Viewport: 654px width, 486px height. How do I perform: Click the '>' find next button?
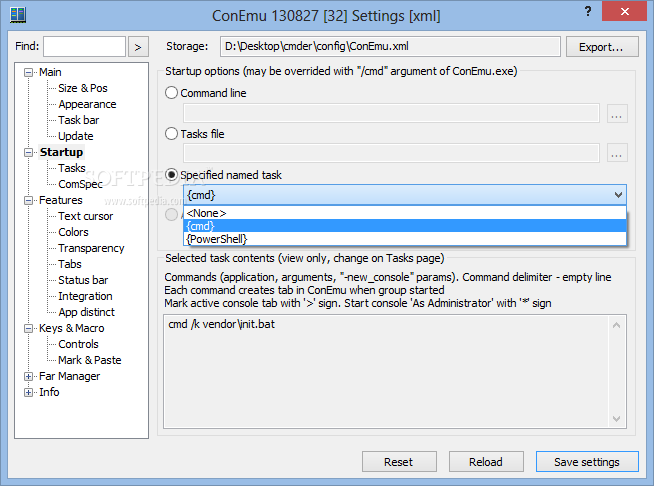[x=138, y=47]
